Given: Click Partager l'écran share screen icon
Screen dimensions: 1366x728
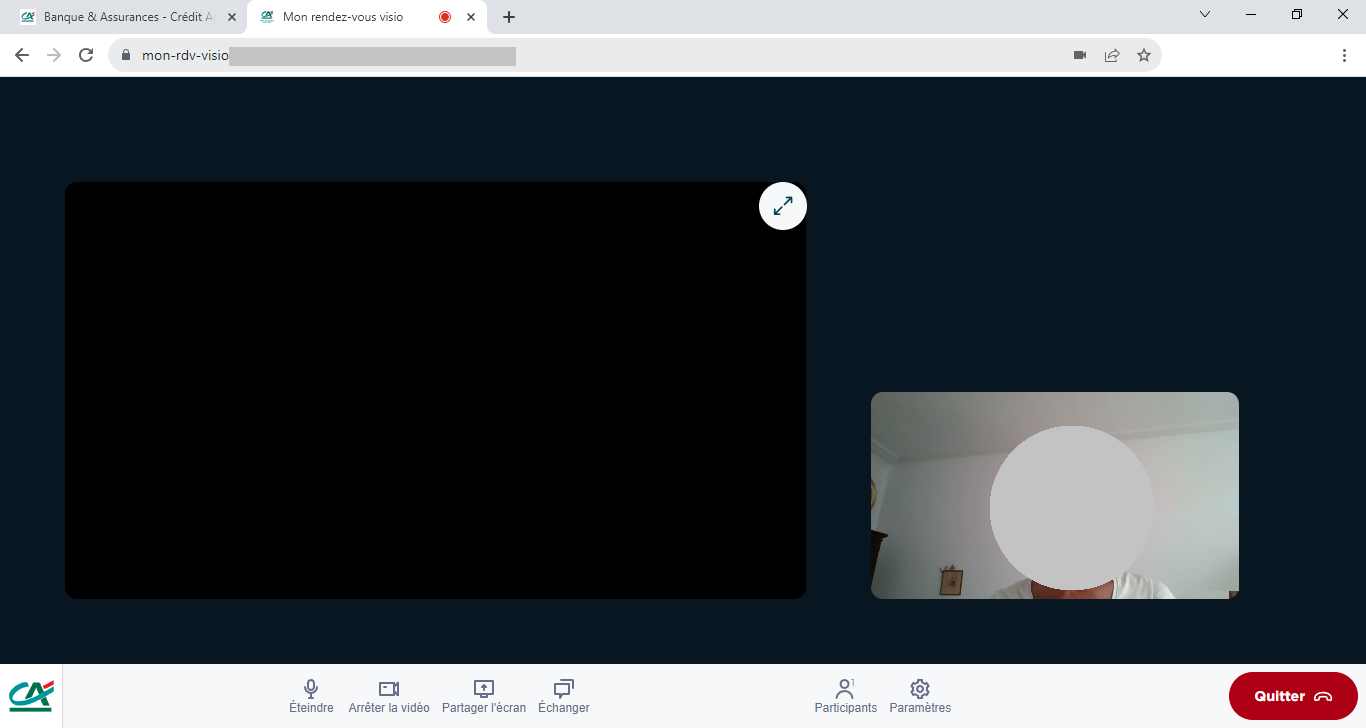Looking at the screenshot, I should (x=483, y=696).
